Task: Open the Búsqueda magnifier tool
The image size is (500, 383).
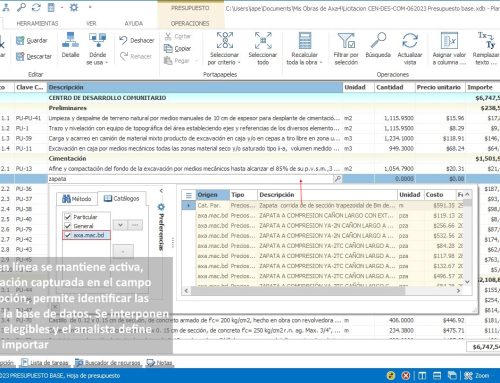Action: [378, 40]
